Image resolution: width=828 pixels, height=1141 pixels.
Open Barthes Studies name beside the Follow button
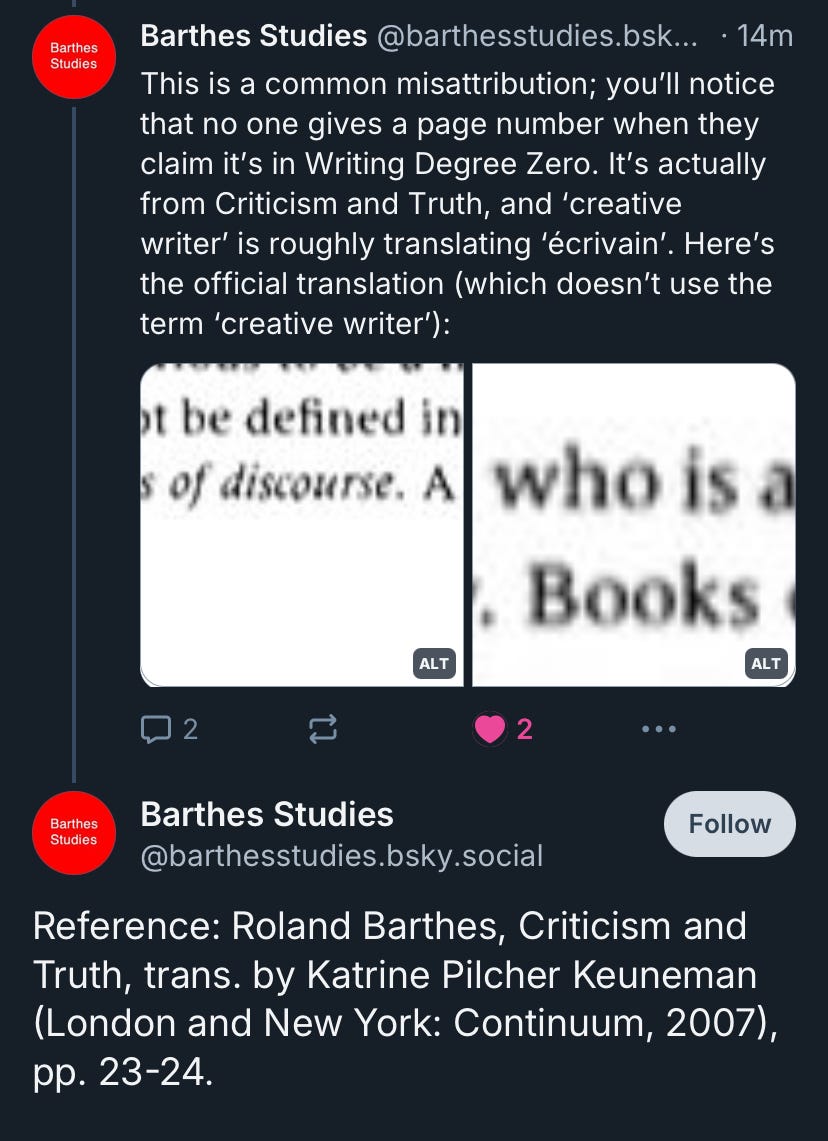267,814
